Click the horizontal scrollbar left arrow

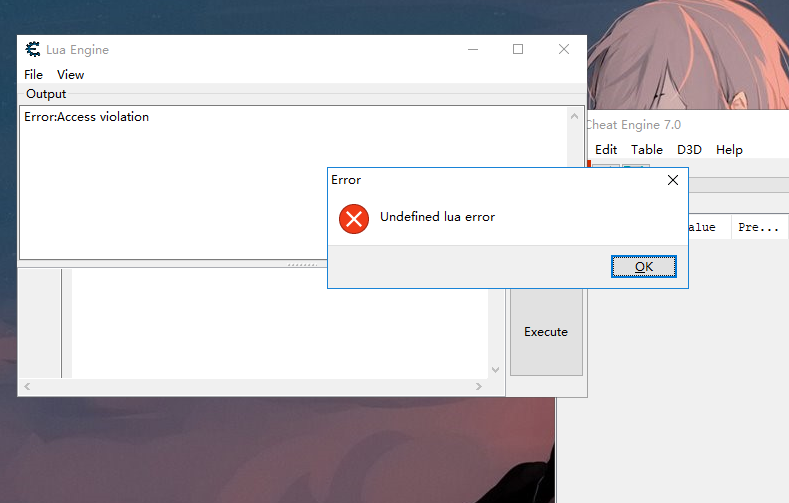[27, 386]
